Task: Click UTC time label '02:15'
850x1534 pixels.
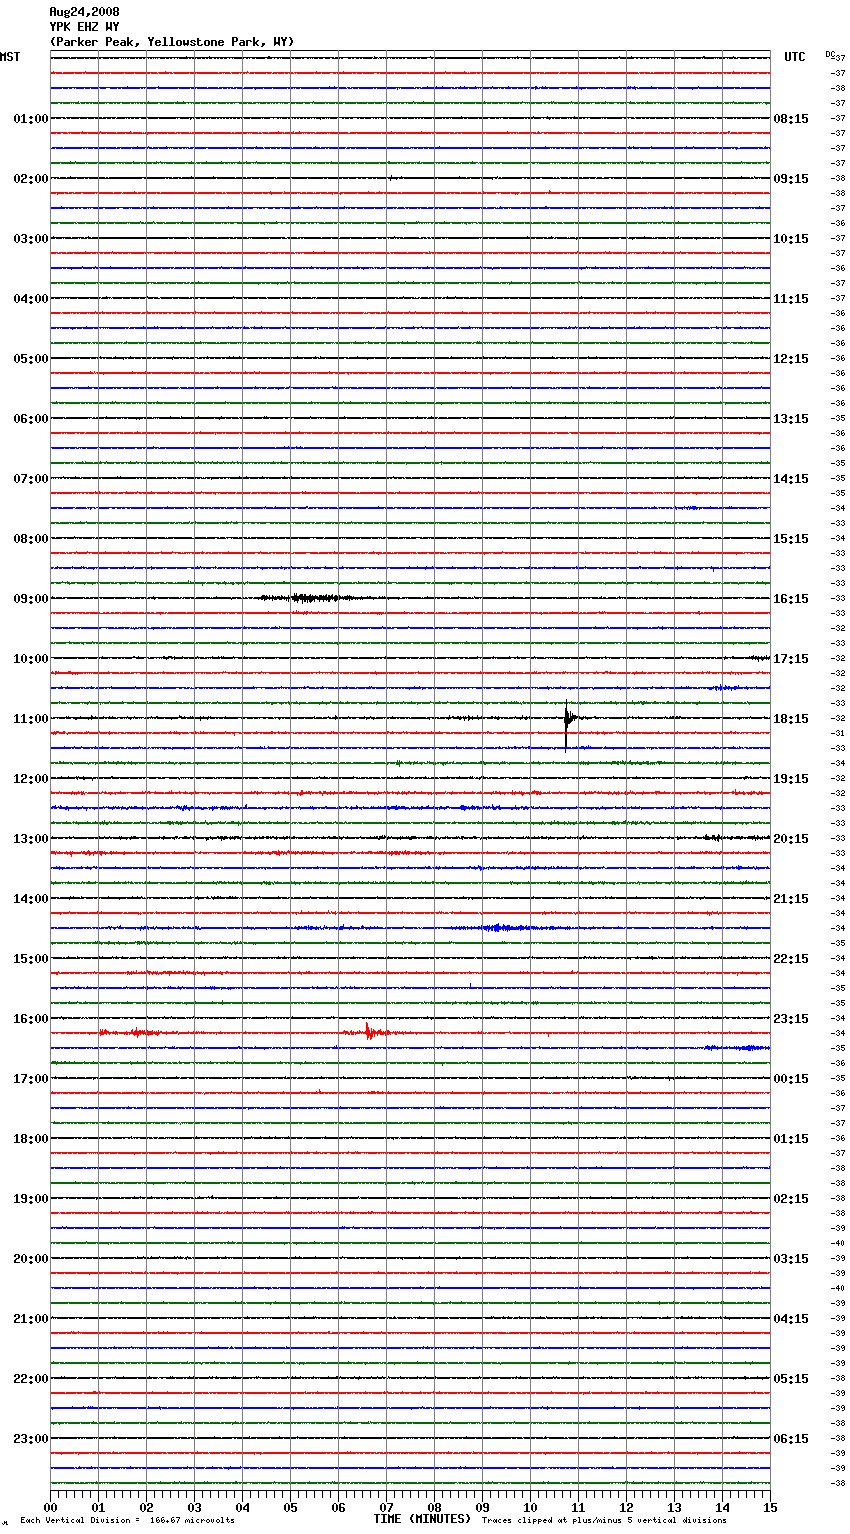Action: coord(791,1199)
